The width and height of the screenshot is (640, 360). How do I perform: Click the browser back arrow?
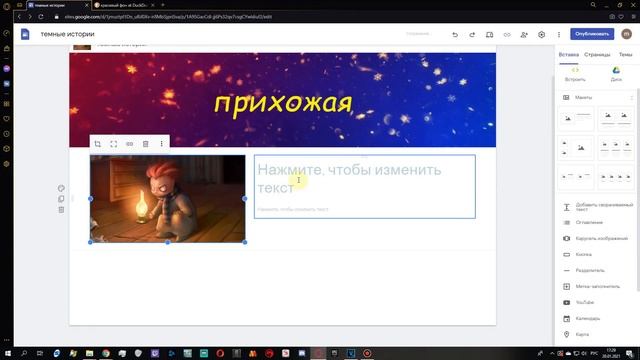(19, 17)
